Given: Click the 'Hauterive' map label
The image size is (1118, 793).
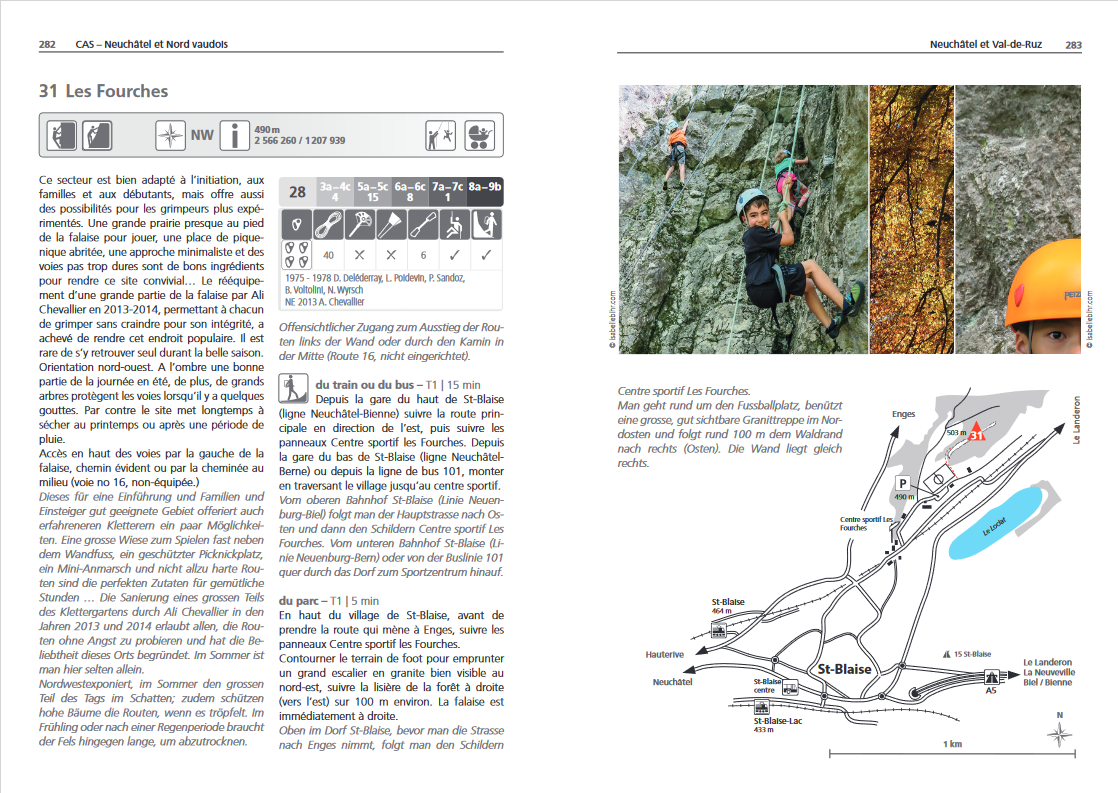Looking at the screenshot, I should 665,655.
